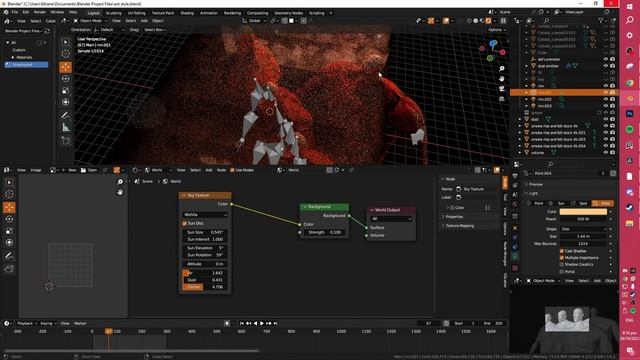Image resolution: width=640 pixels, height=360 pixels.
Task: Select the Unassigned catalog in asset browser
Action: click(26, 65)
